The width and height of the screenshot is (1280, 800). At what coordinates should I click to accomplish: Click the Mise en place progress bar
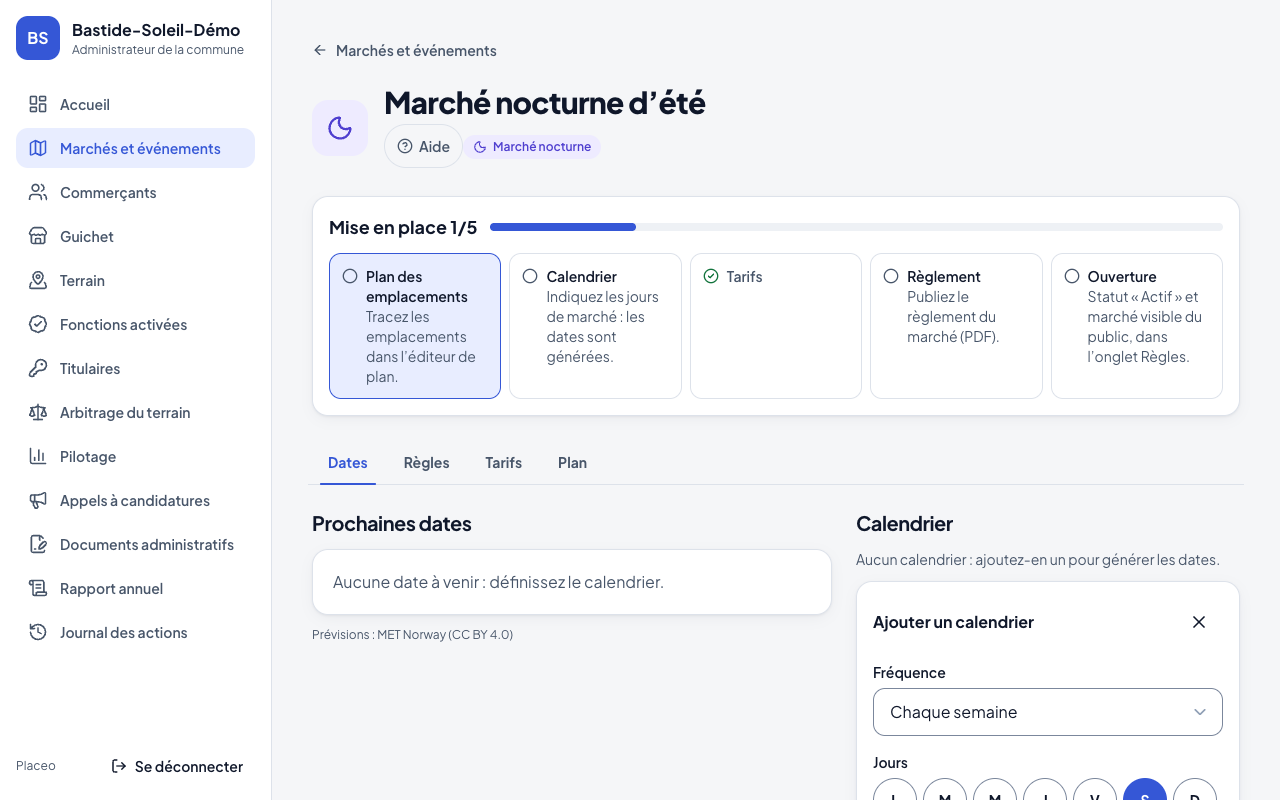click(856, 227)
